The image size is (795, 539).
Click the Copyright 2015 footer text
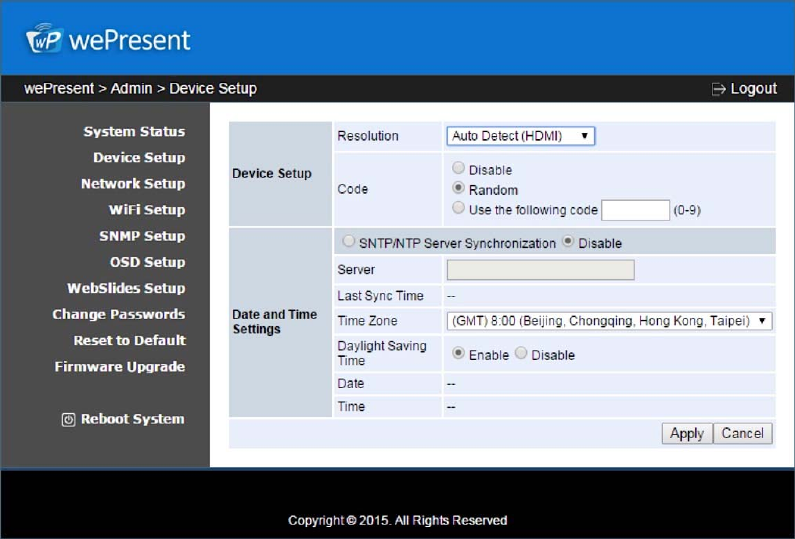[398, 520]
